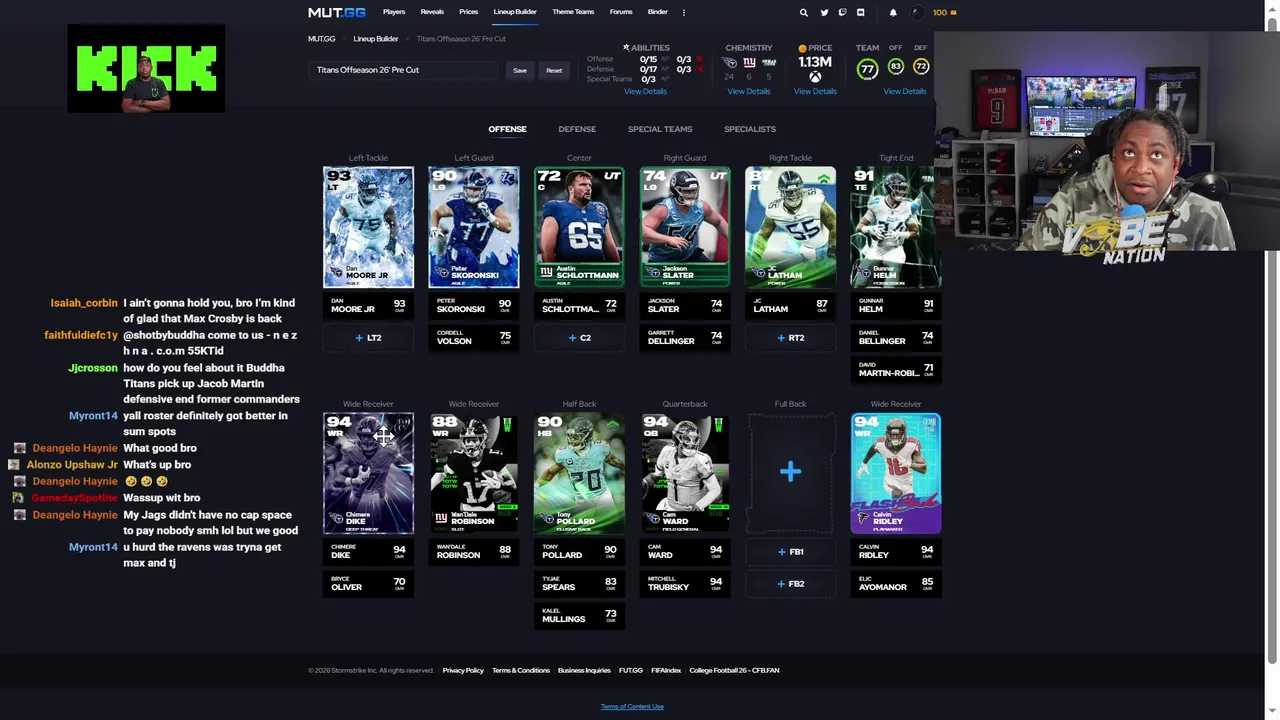Add a player to the C2 slot

tap(579, 338)
